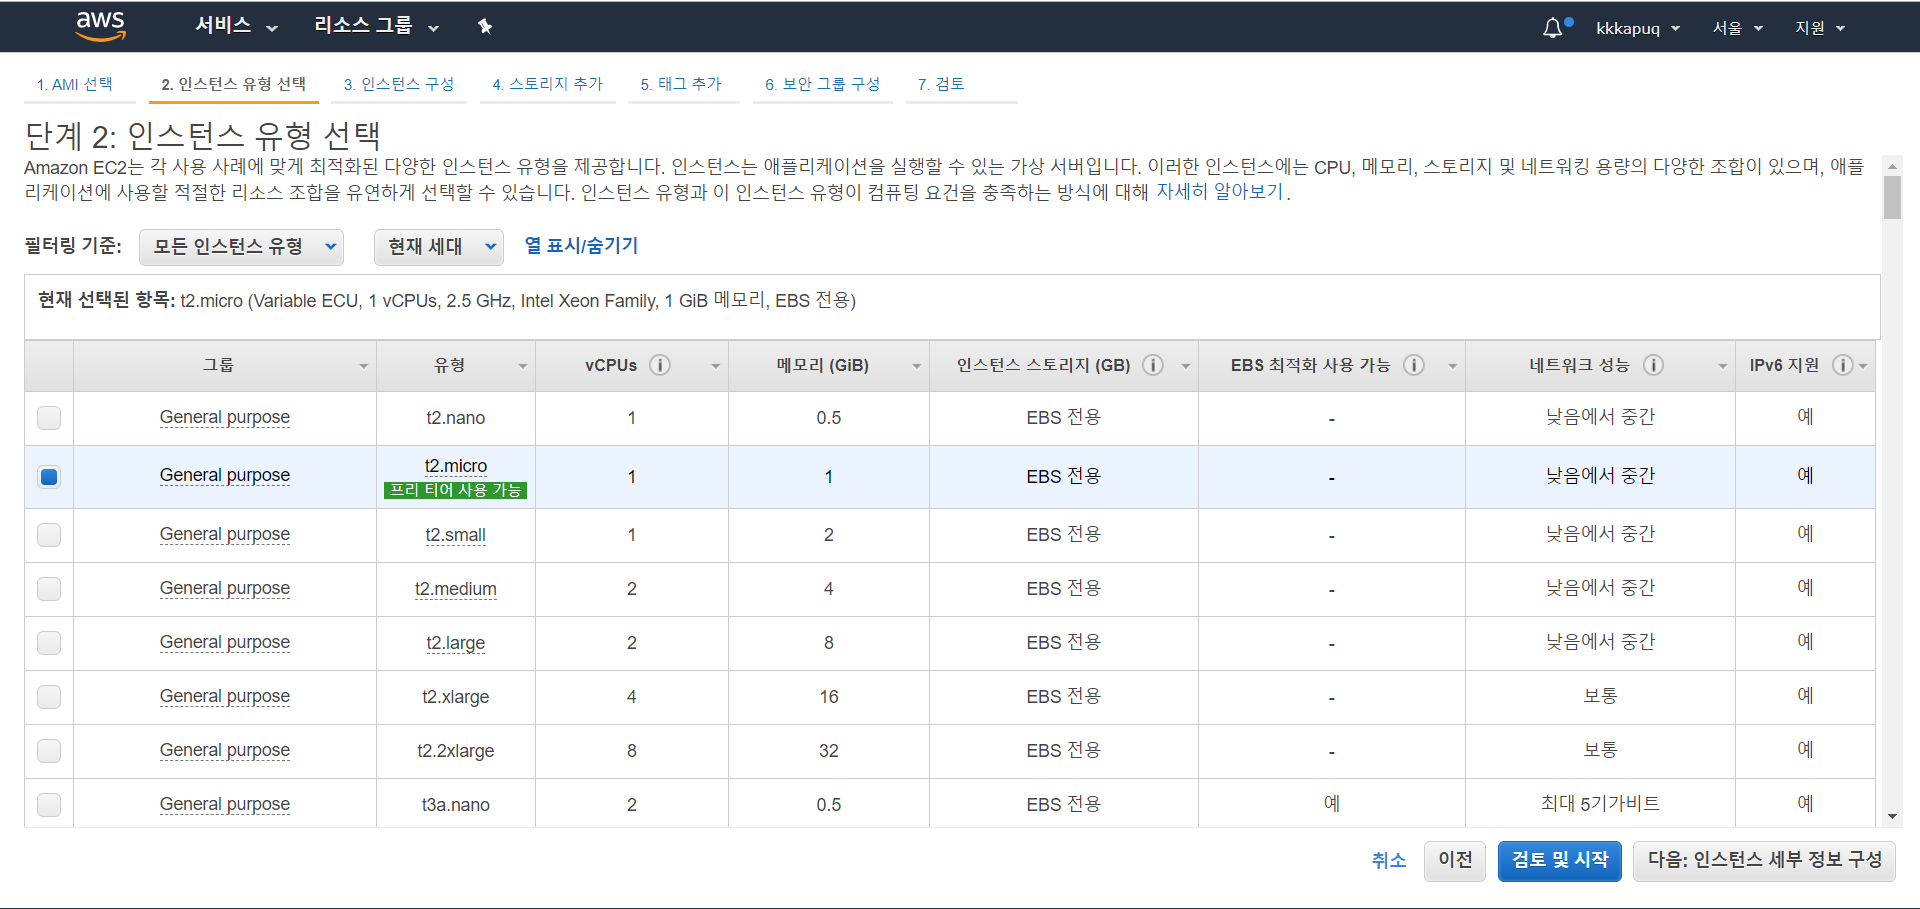
Task: Open the 그룹 column sort arrow
Action: tap(364, 366)
